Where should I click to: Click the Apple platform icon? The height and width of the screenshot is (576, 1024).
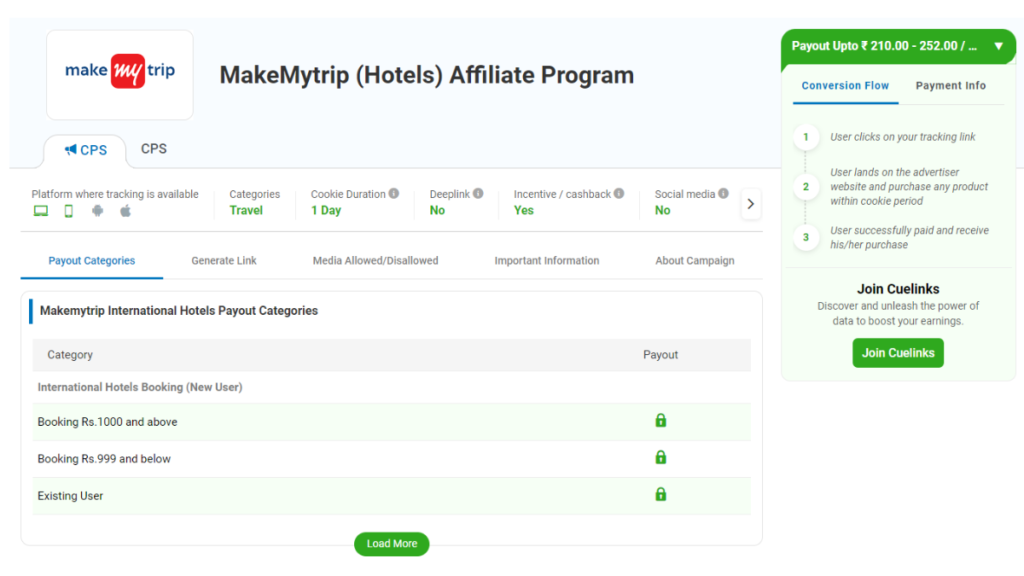(x=125, y=210)
